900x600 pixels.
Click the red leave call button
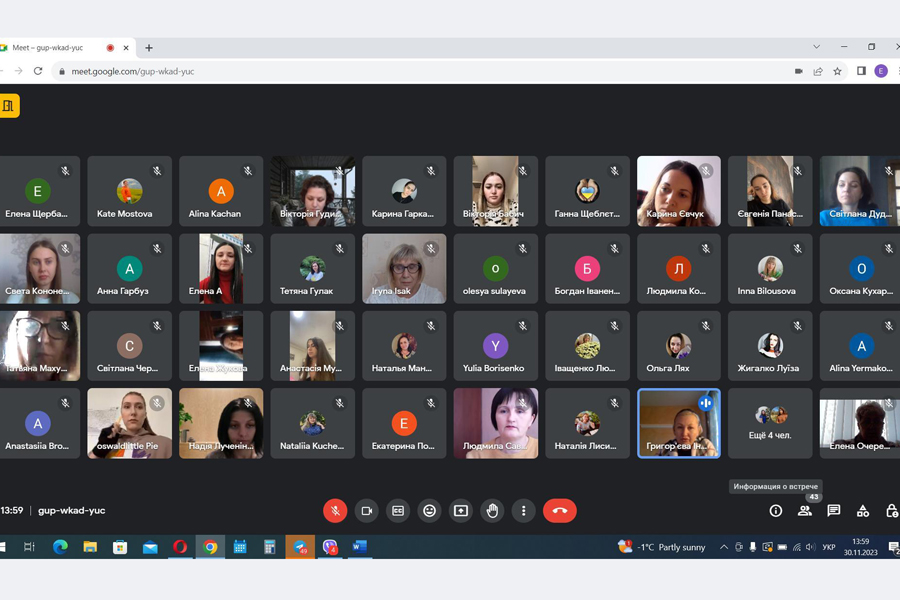[560, 510]
